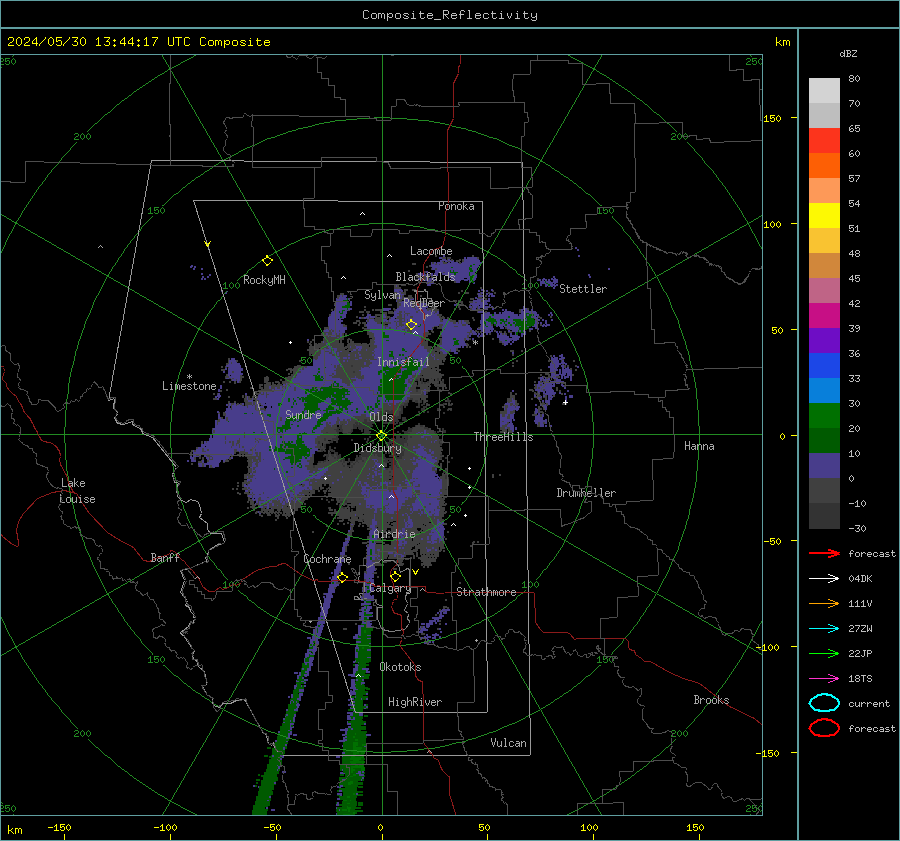Click the Sundre city label
This screenshot has width=900, height=841.
pos(303,414)
